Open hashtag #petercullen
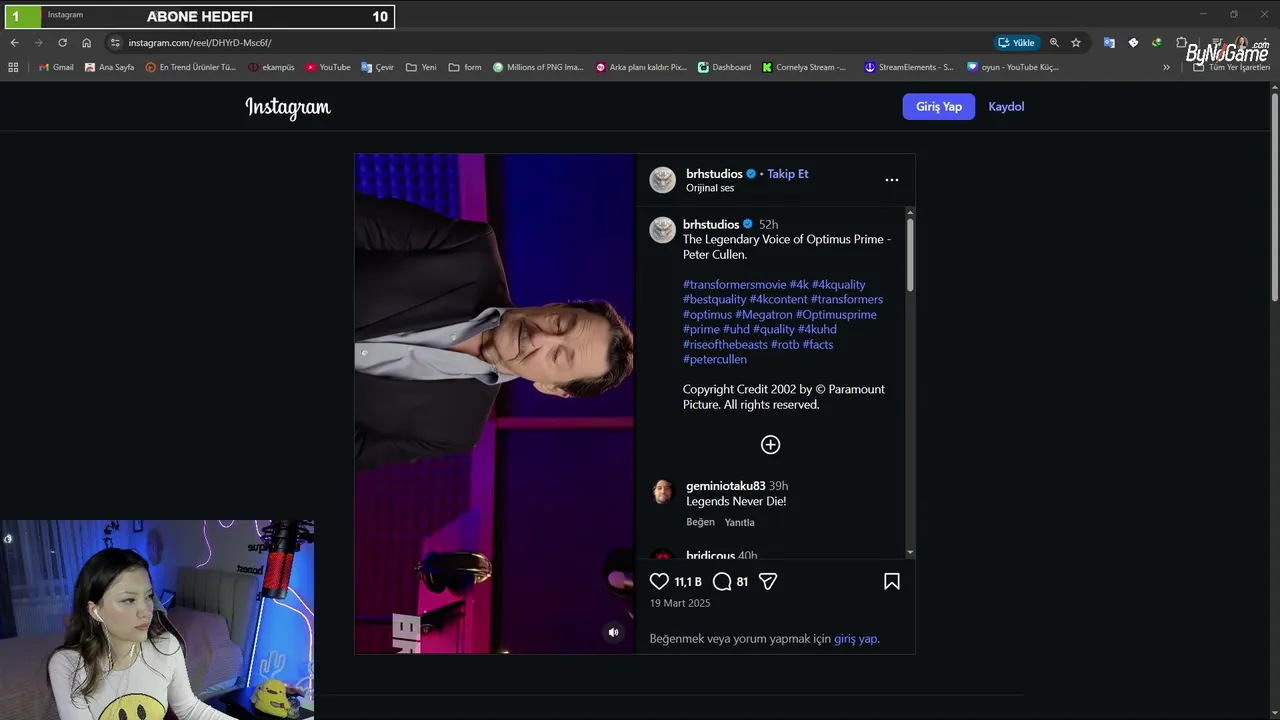This screenshot has height=720, width=1280. [714, 359]
